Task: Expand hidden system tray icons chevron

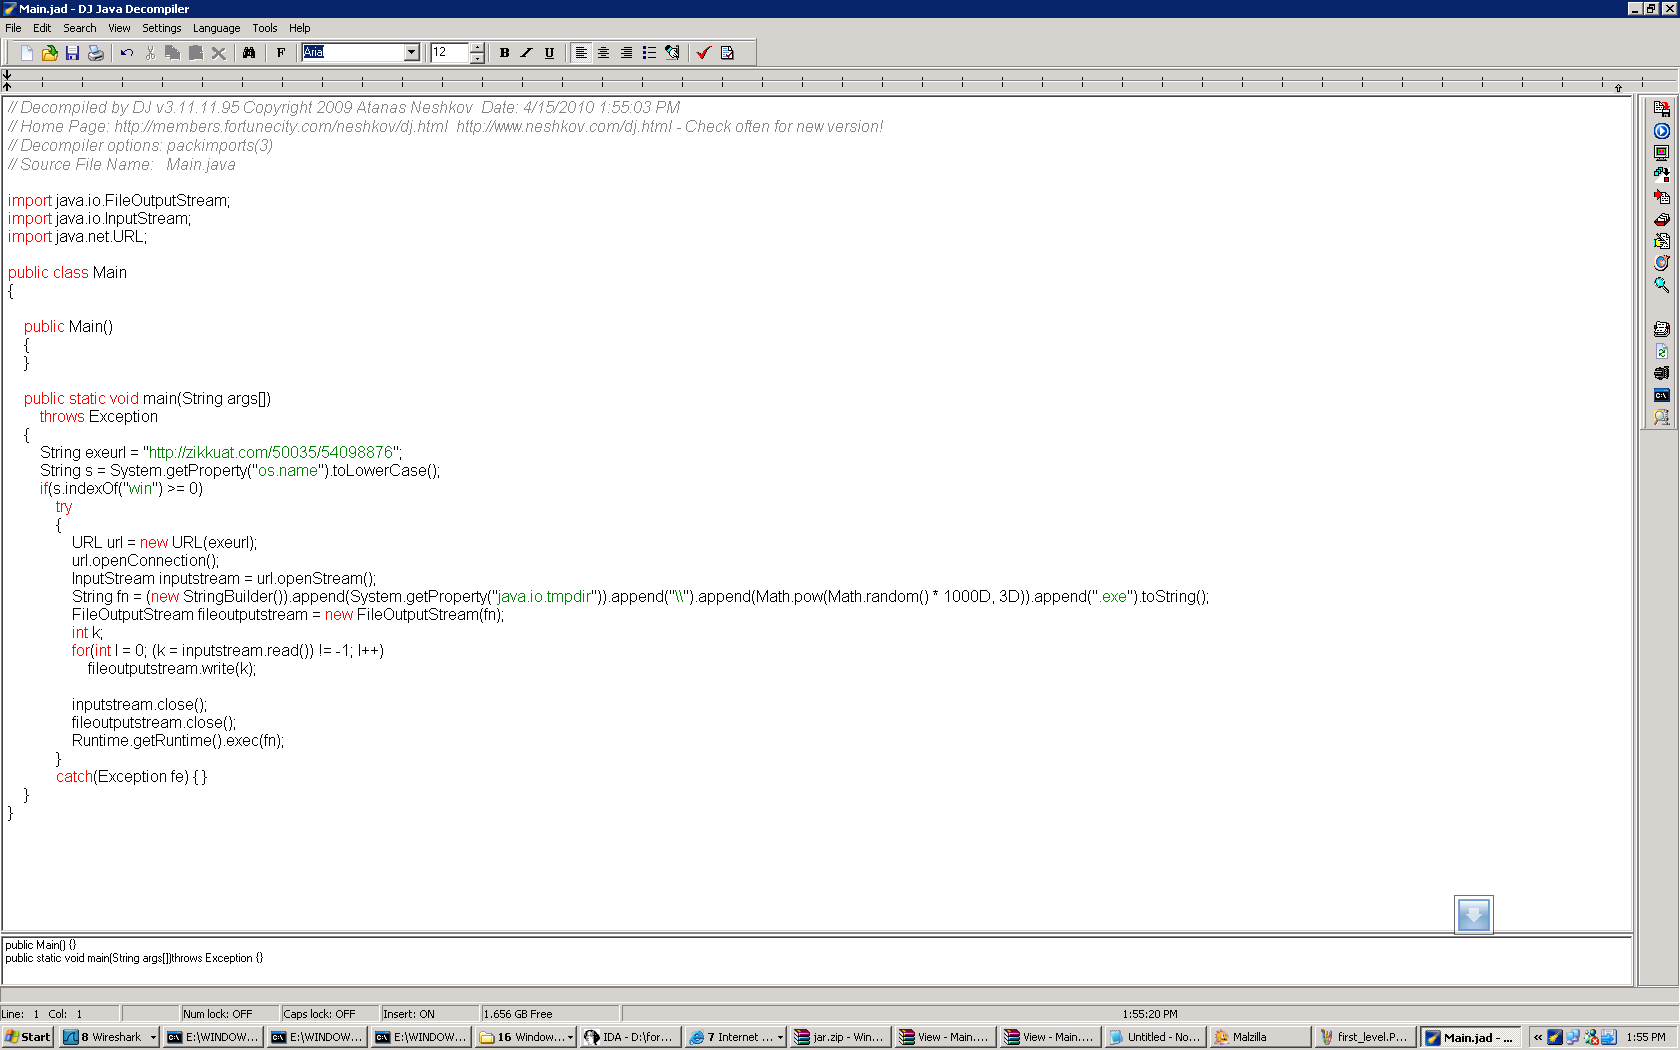Action: (1538, 1037)
